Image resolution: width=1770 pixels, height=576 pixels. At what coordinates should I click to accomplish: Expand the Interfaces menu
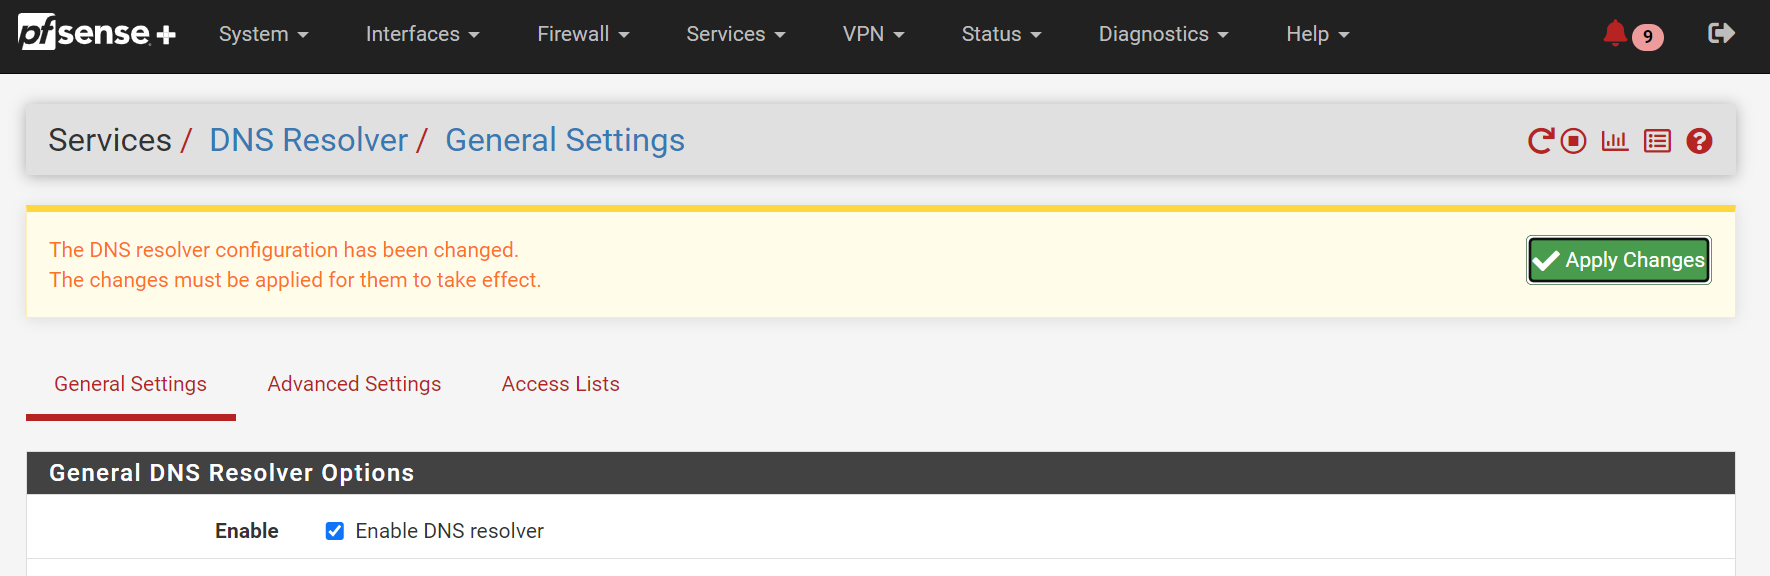pos(422,34)
